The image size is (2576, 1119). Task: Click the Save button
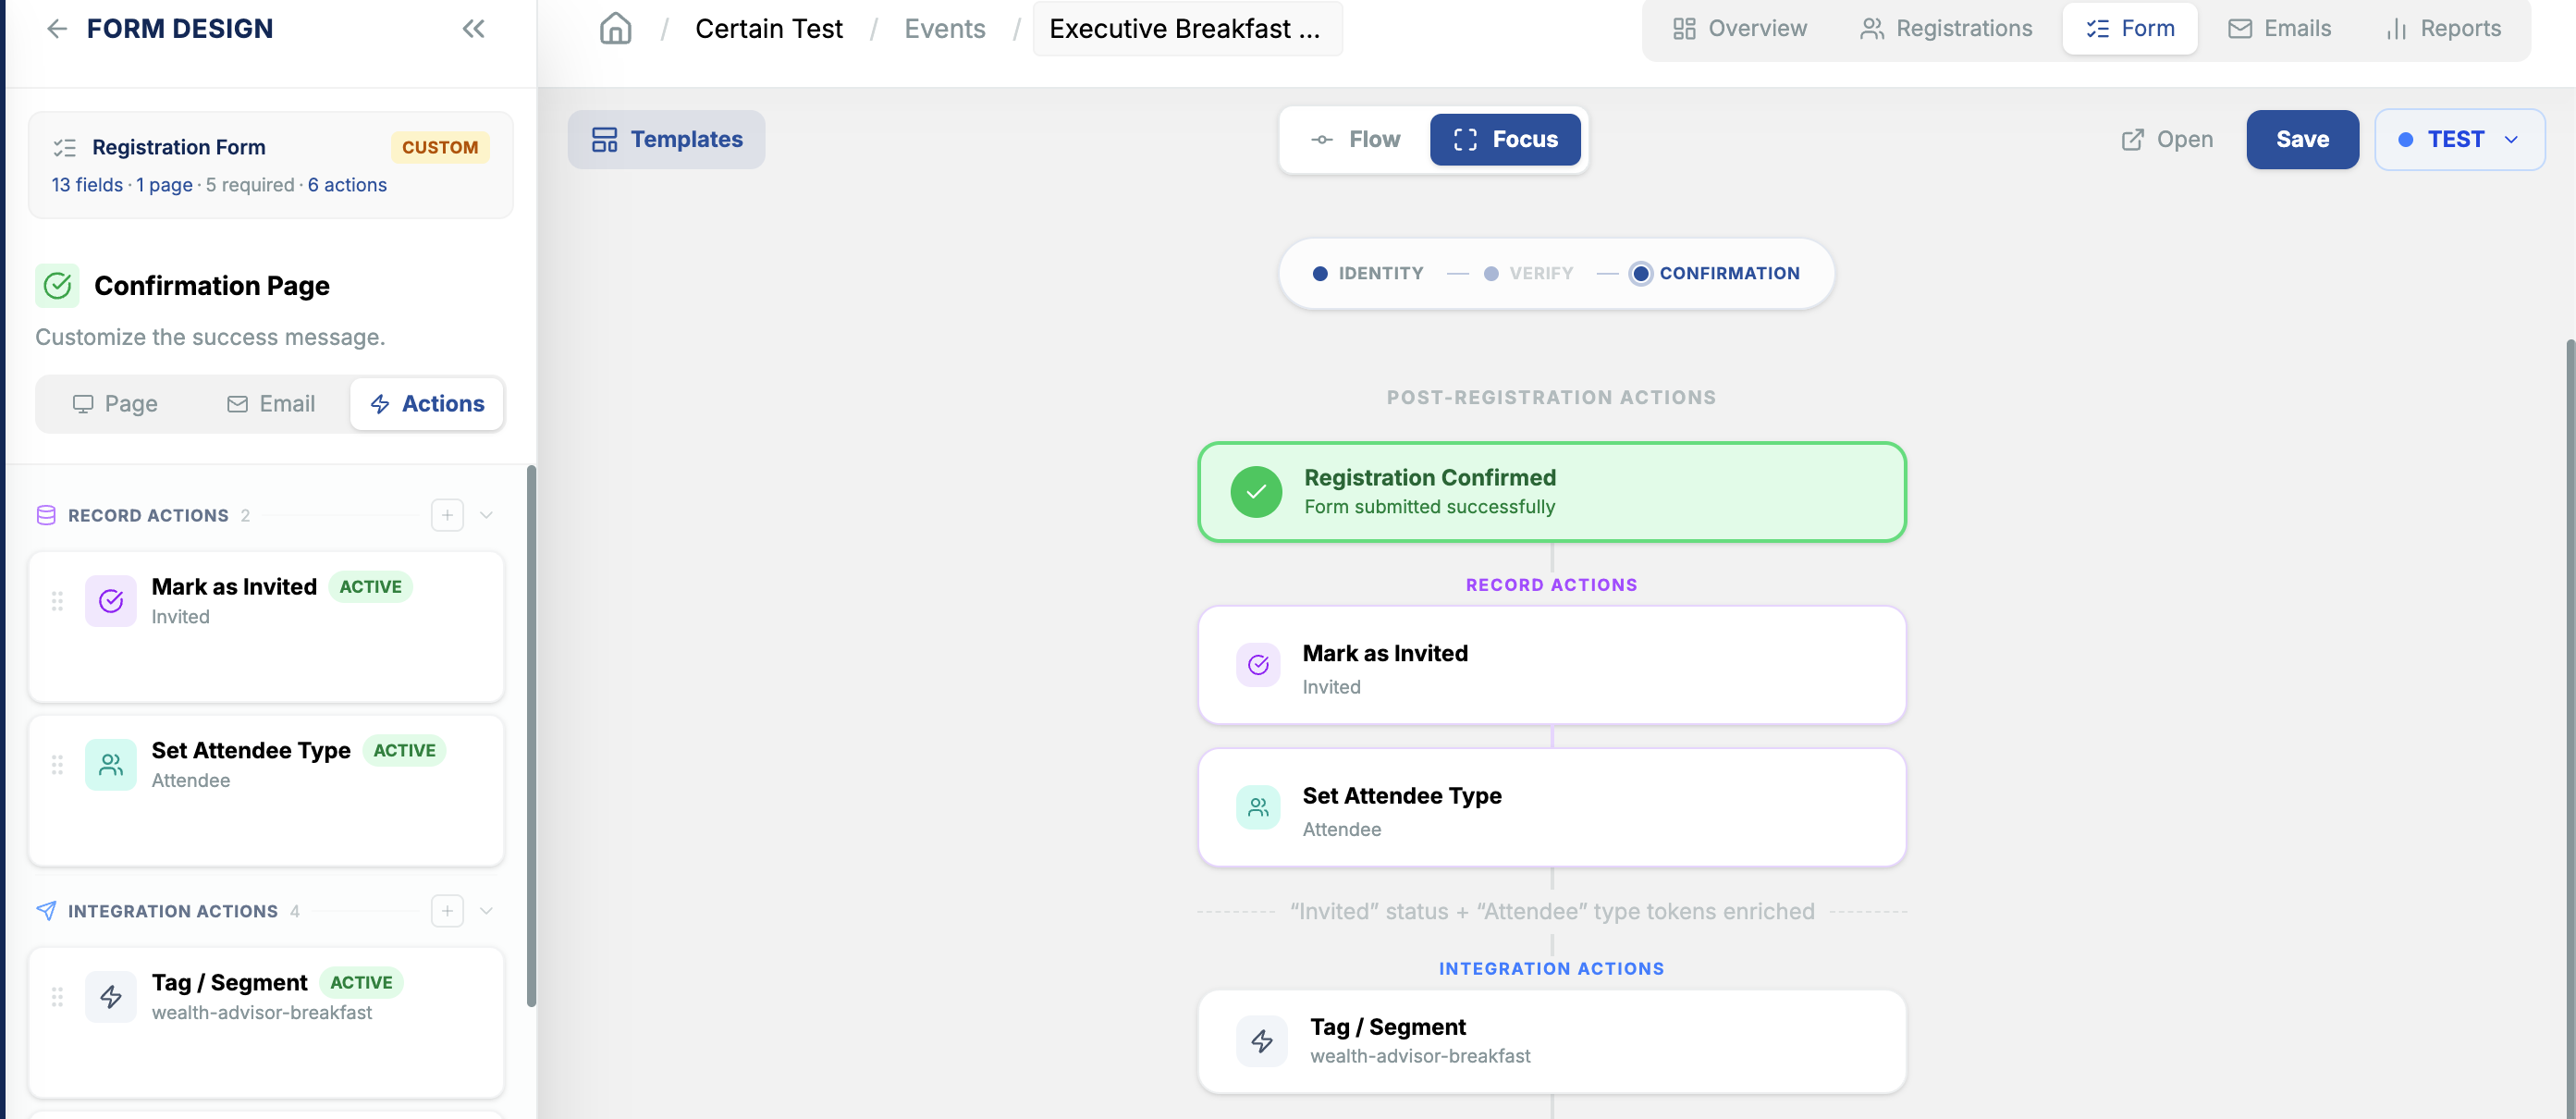coord(2302,140)
